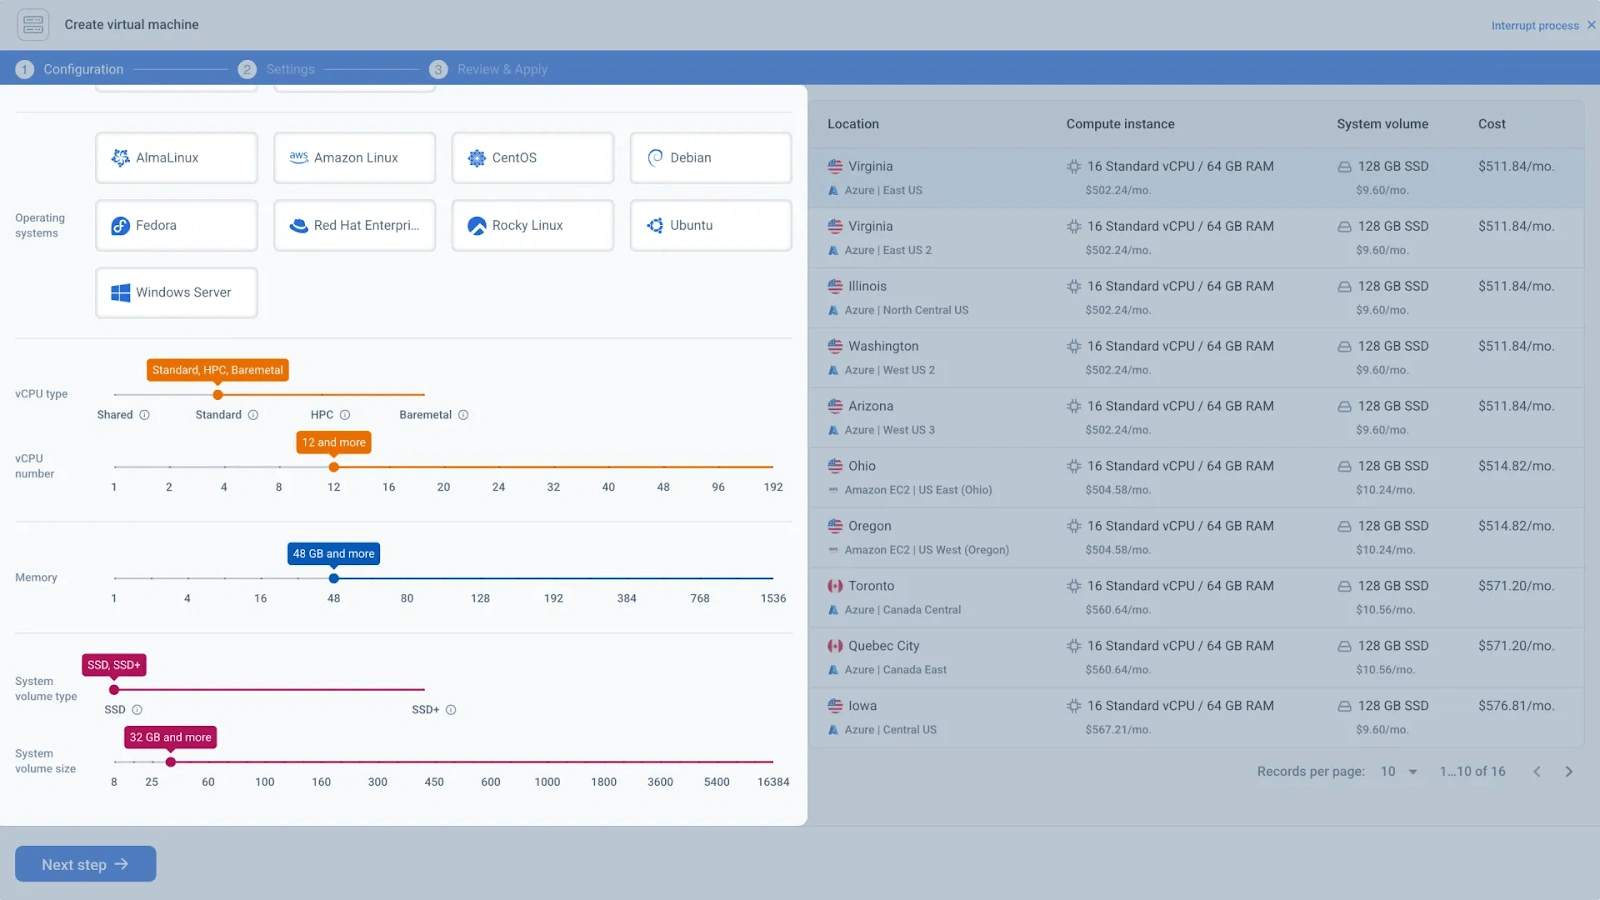The width and height of the screenshot is (1600, 900).
Task: Click info icon beside SSD+ volume type
Action: pyautogui.click(x=451, y=710)
